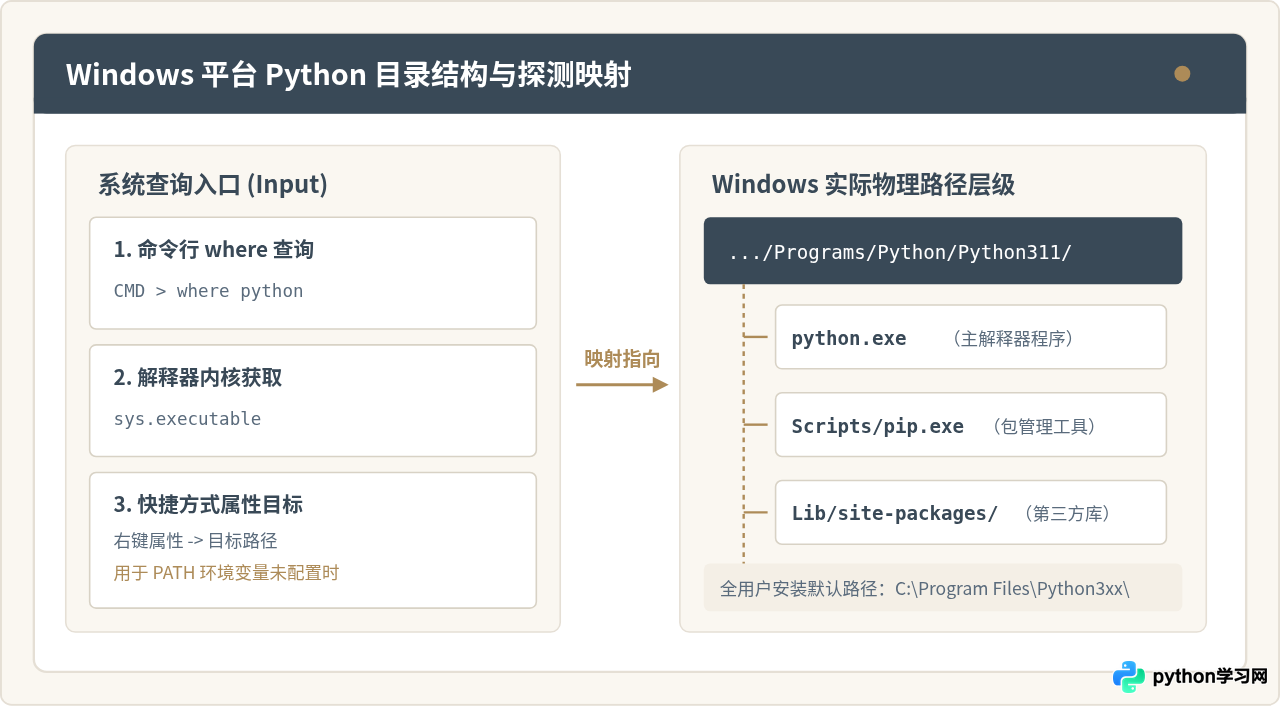Click '用于 PATH 环境变量未配置时' note

226,573
